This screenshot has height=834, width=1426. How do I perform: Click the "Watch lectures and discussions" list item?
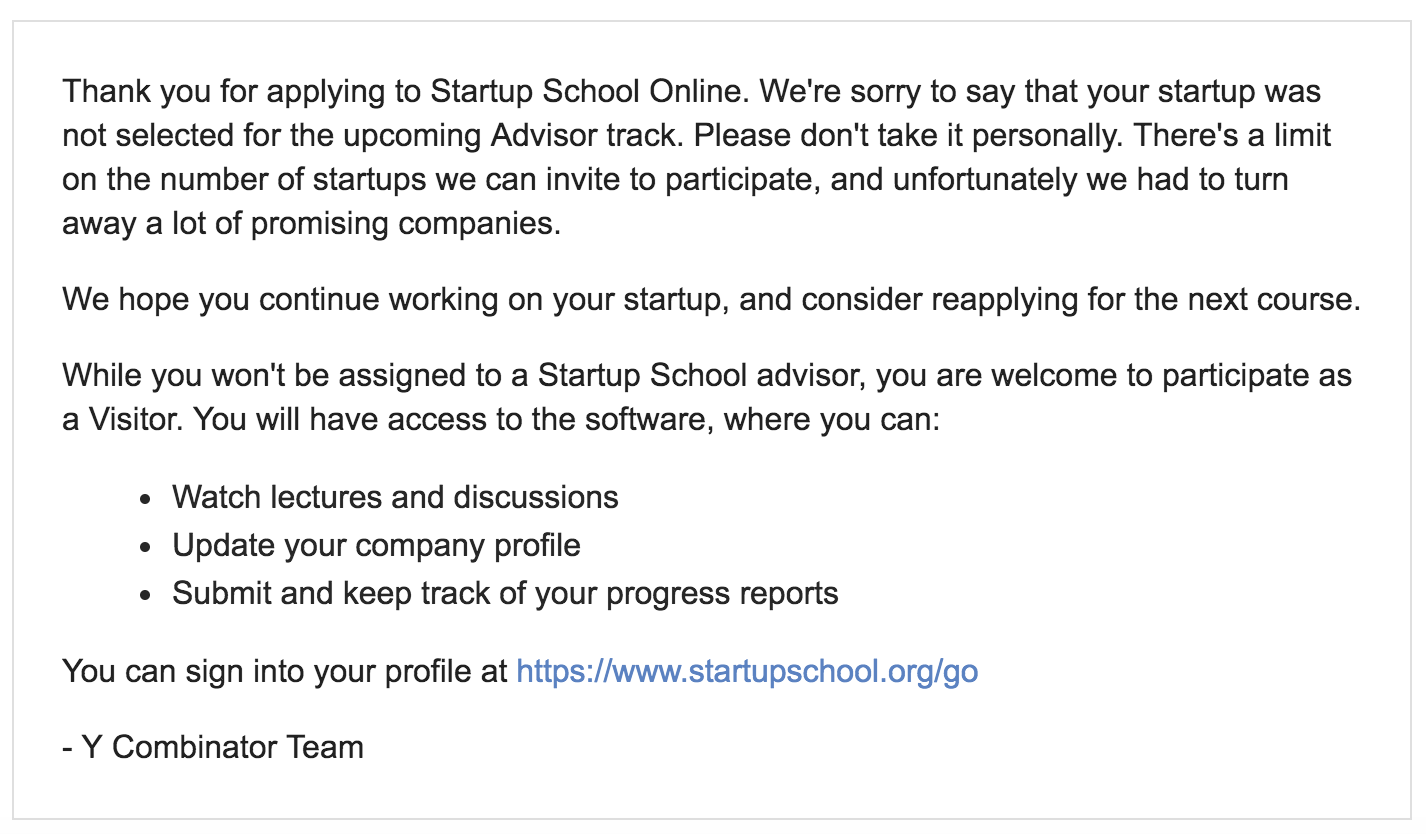(x=395, y=497)
